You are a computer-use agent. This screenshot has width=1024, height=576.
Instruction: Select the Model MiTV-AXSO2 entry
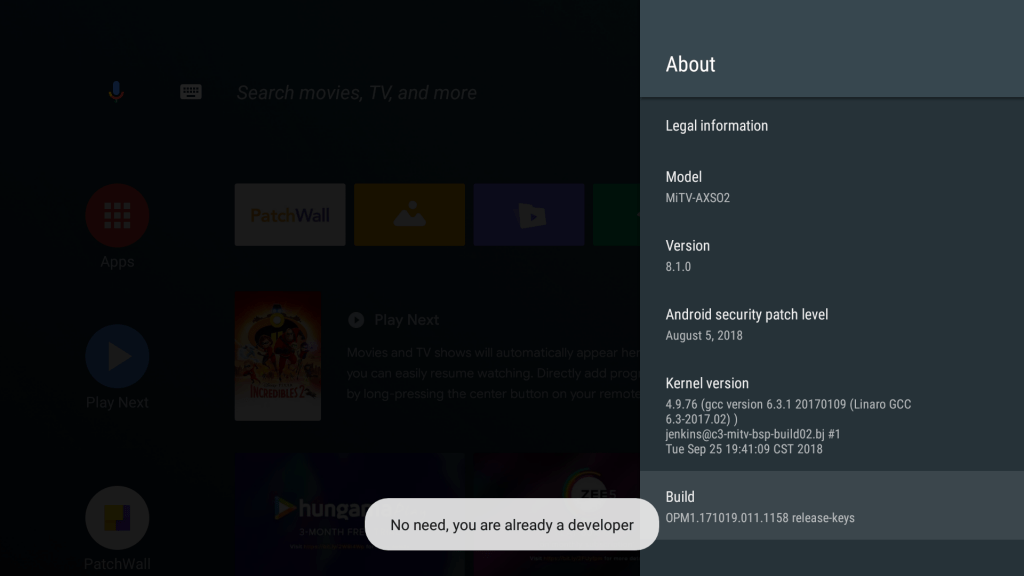tap(832, 187)
